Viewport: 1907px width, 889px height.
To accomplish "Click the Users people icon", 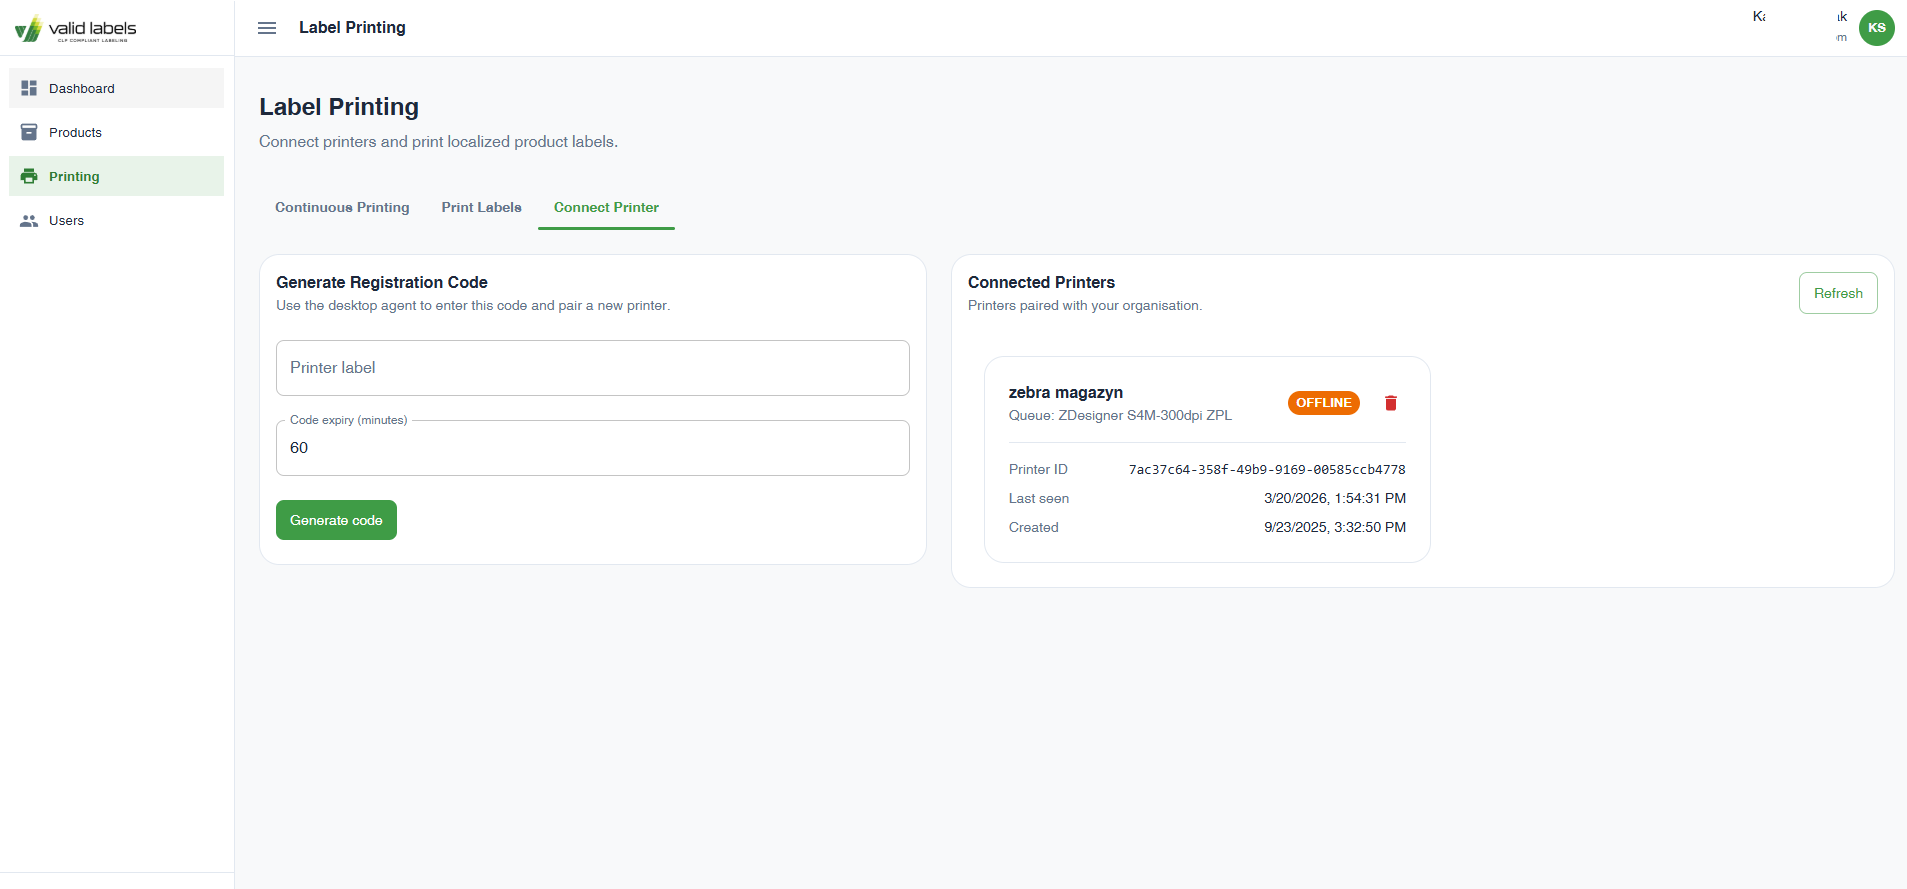I will click(x=29, y=220).
